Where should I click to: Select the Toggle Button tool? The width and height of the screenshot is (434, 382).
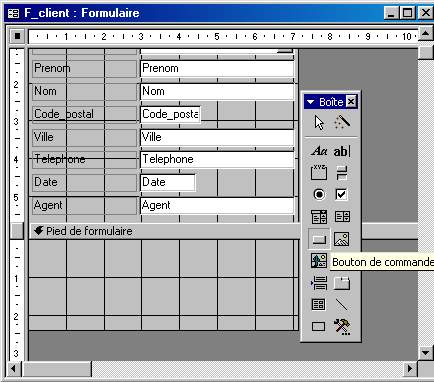(342, 173)
